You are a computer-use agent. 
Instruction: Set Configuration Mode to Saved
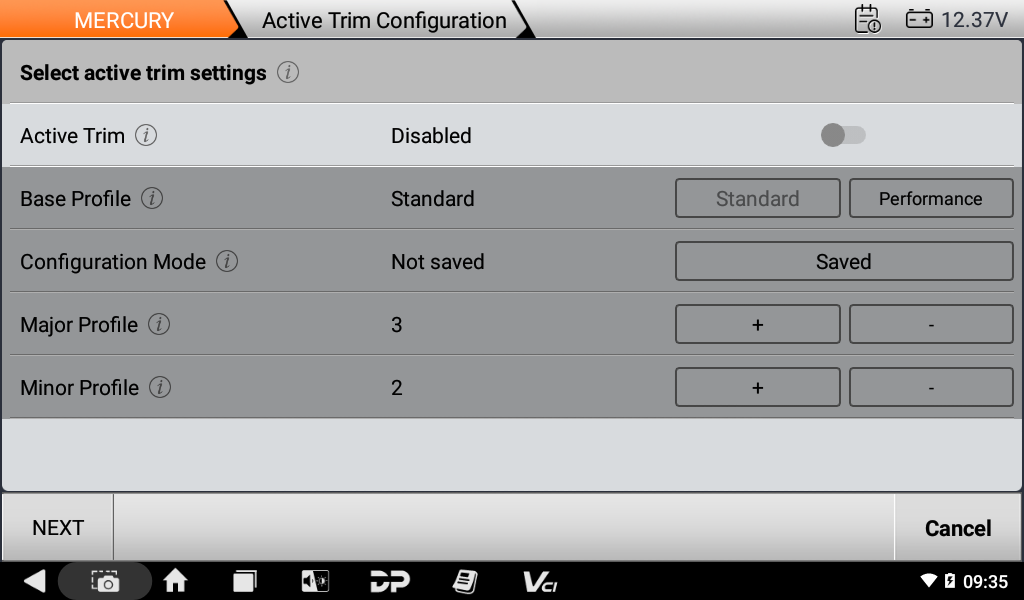tap(843, 262)
